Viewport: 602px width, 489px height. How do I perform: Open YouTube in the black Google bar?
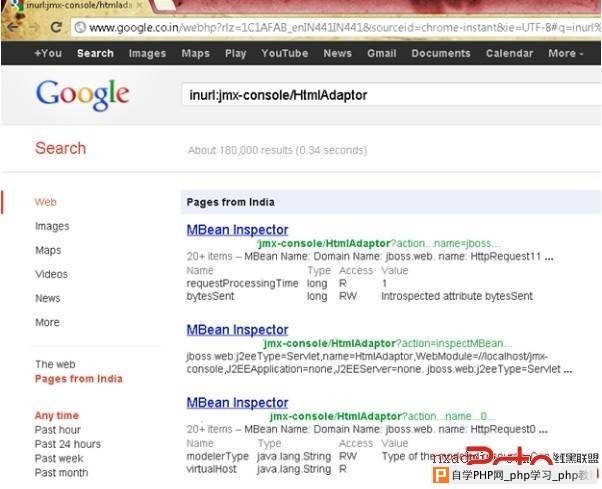[x=284, y=53]
